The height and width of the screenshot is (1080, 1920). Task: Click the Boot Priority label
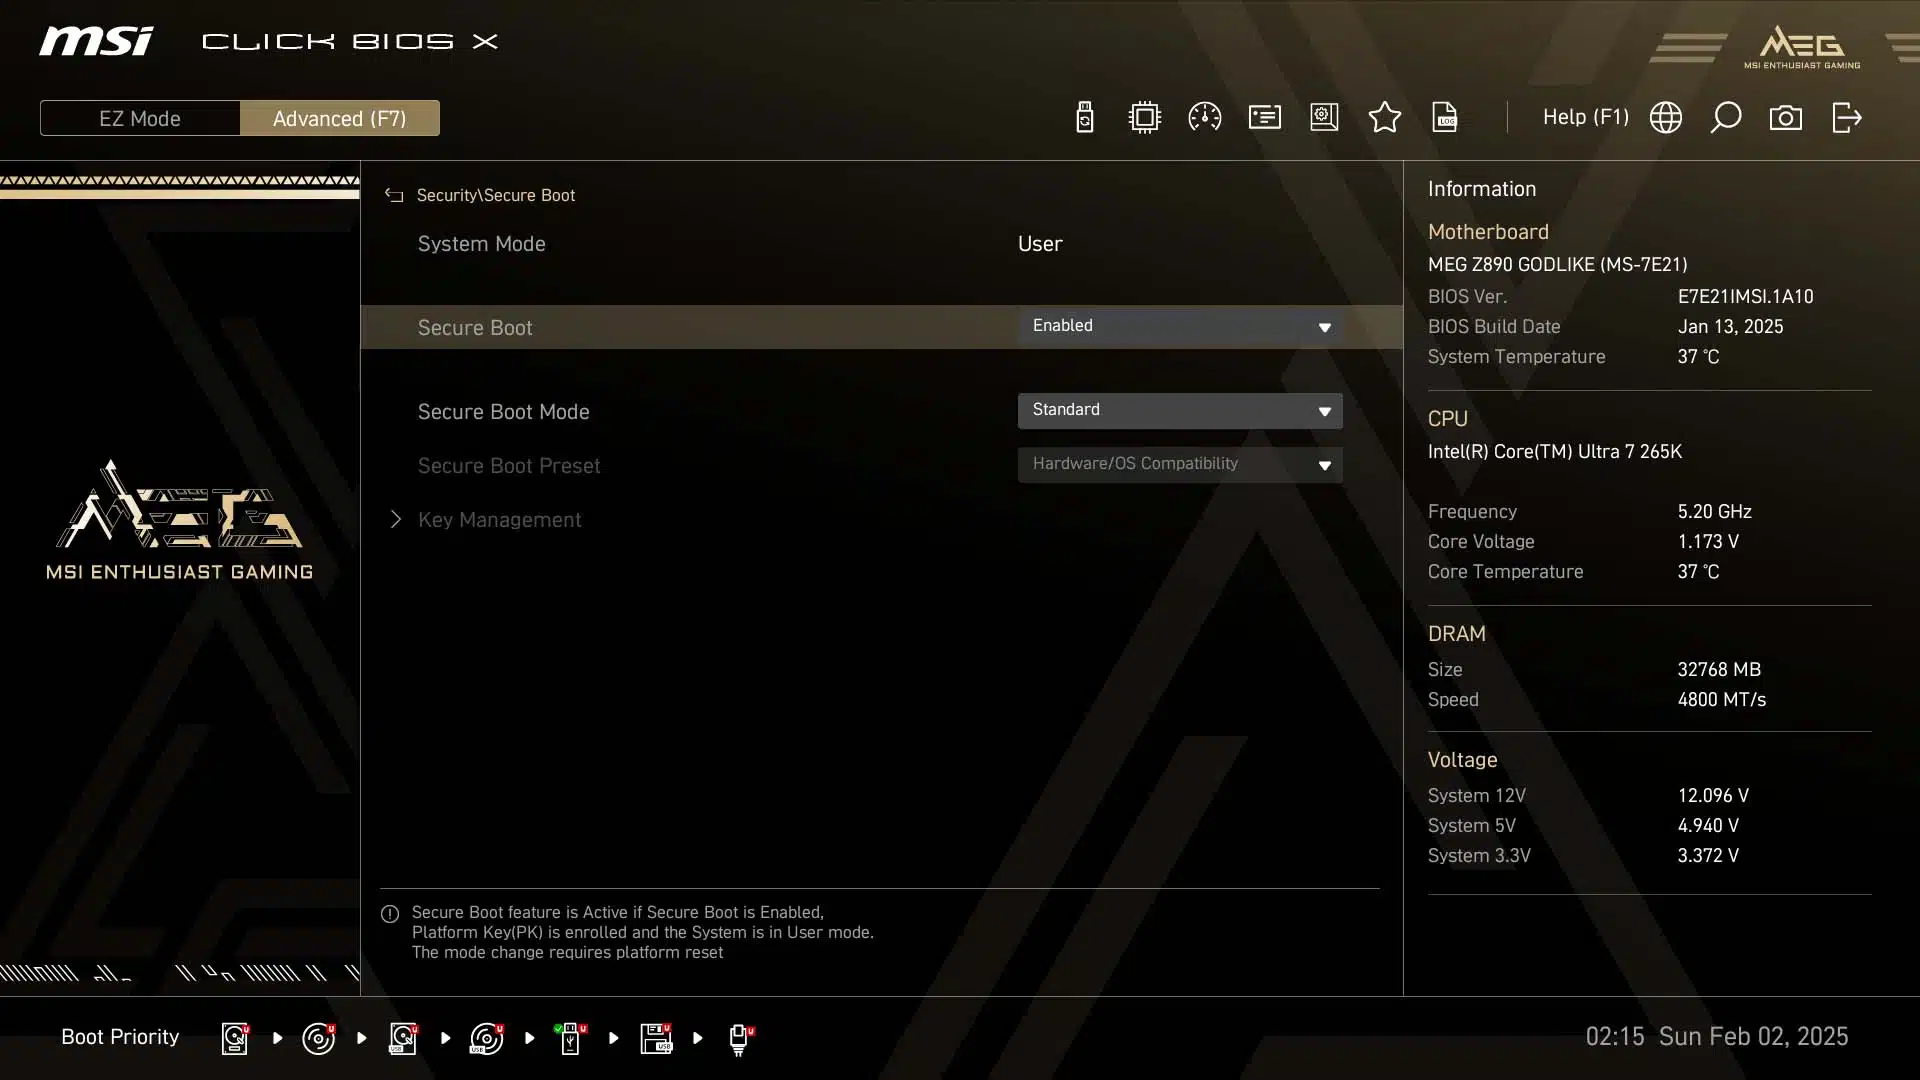[120, 1037]
